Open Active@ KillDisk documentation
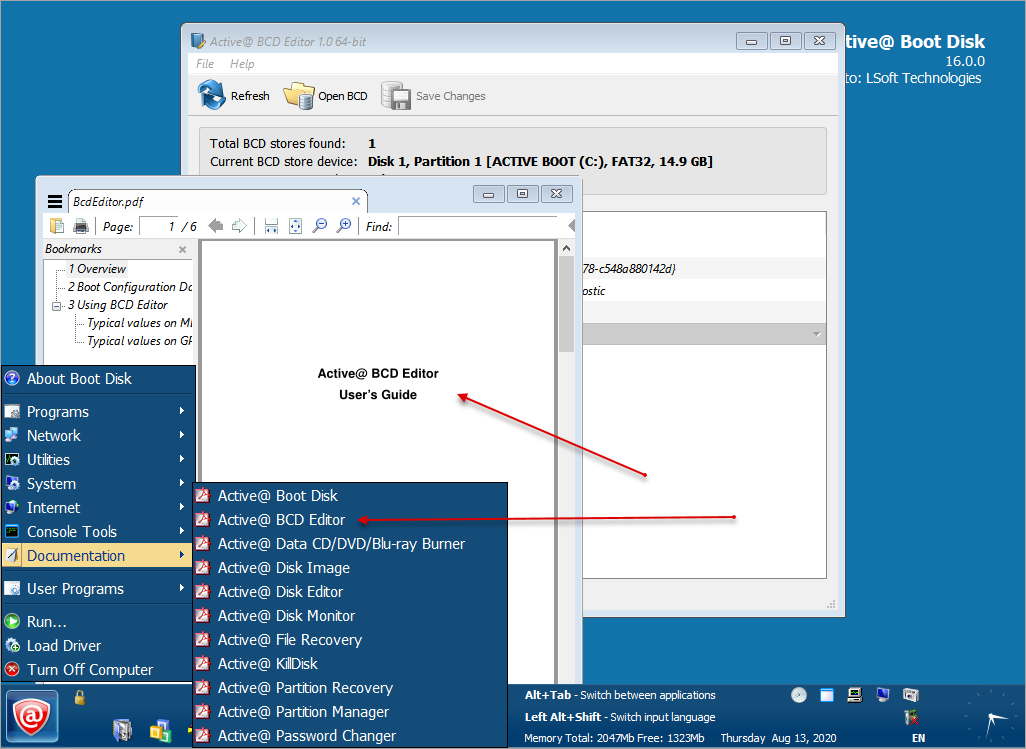The height and width of the screenshot is (749, 1026). click(x=350, y=664)
